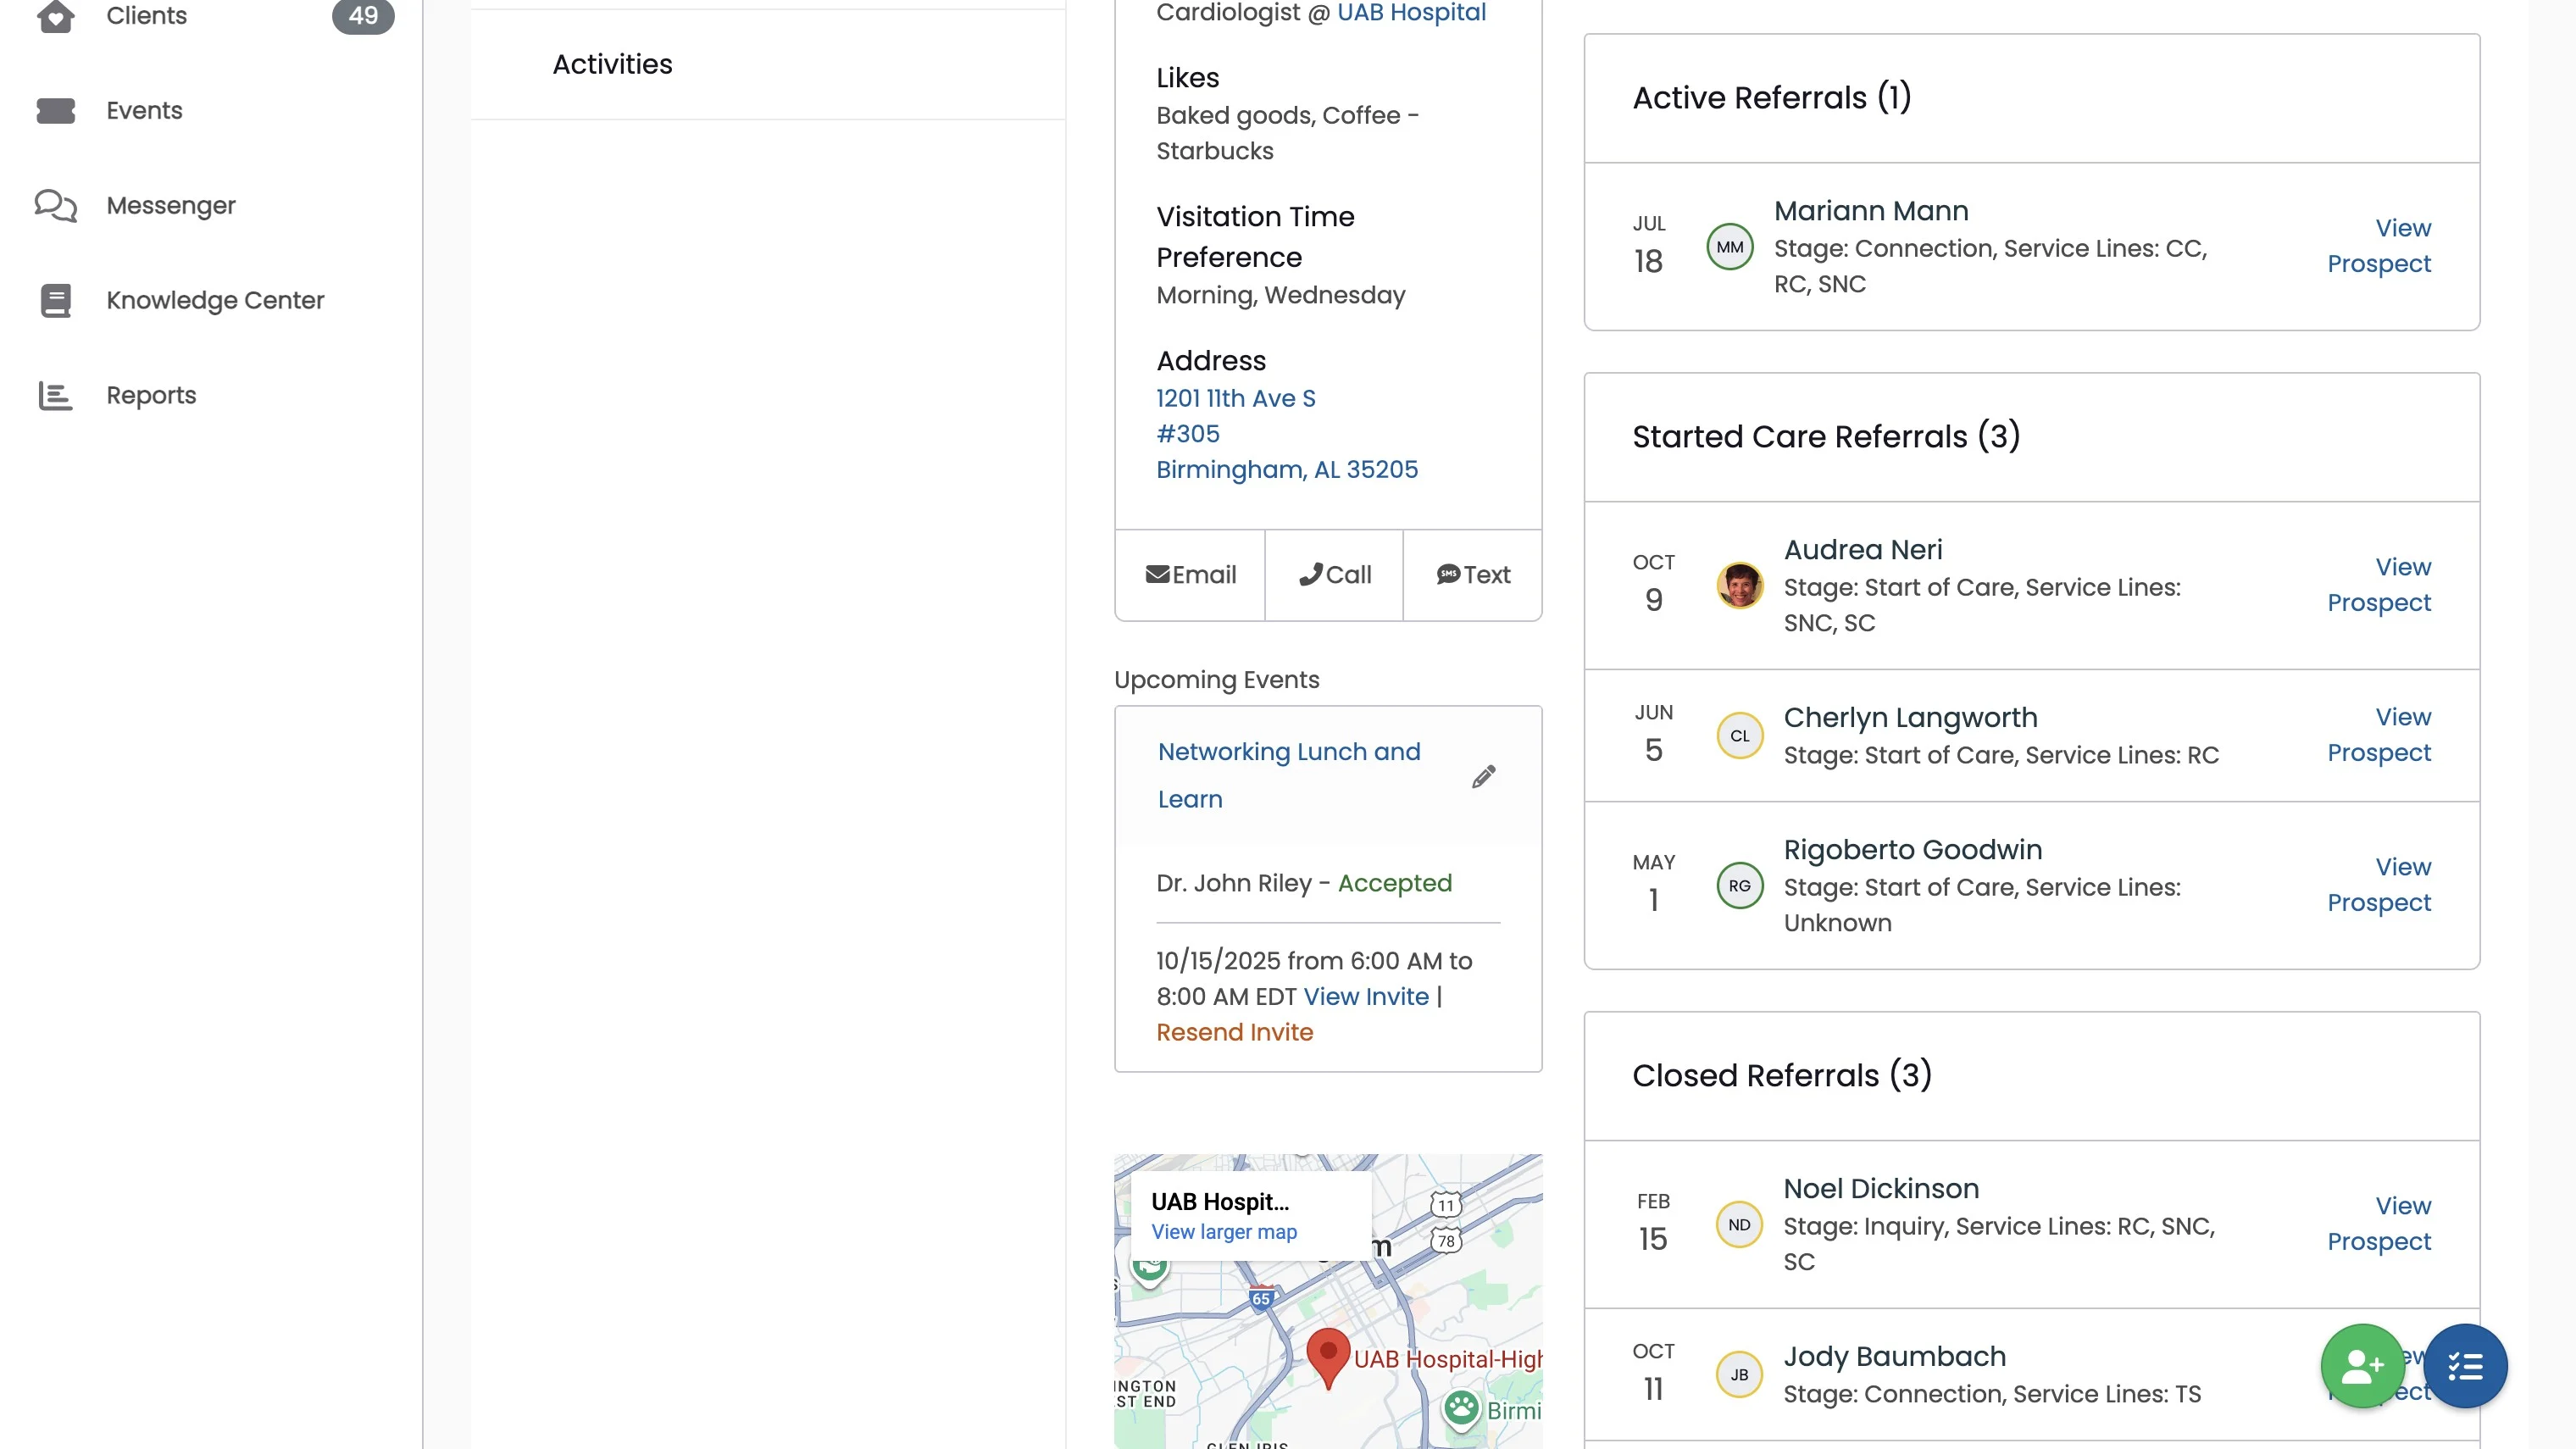
Task: Click the Email contact button
Action: (x=1190, y=575)
